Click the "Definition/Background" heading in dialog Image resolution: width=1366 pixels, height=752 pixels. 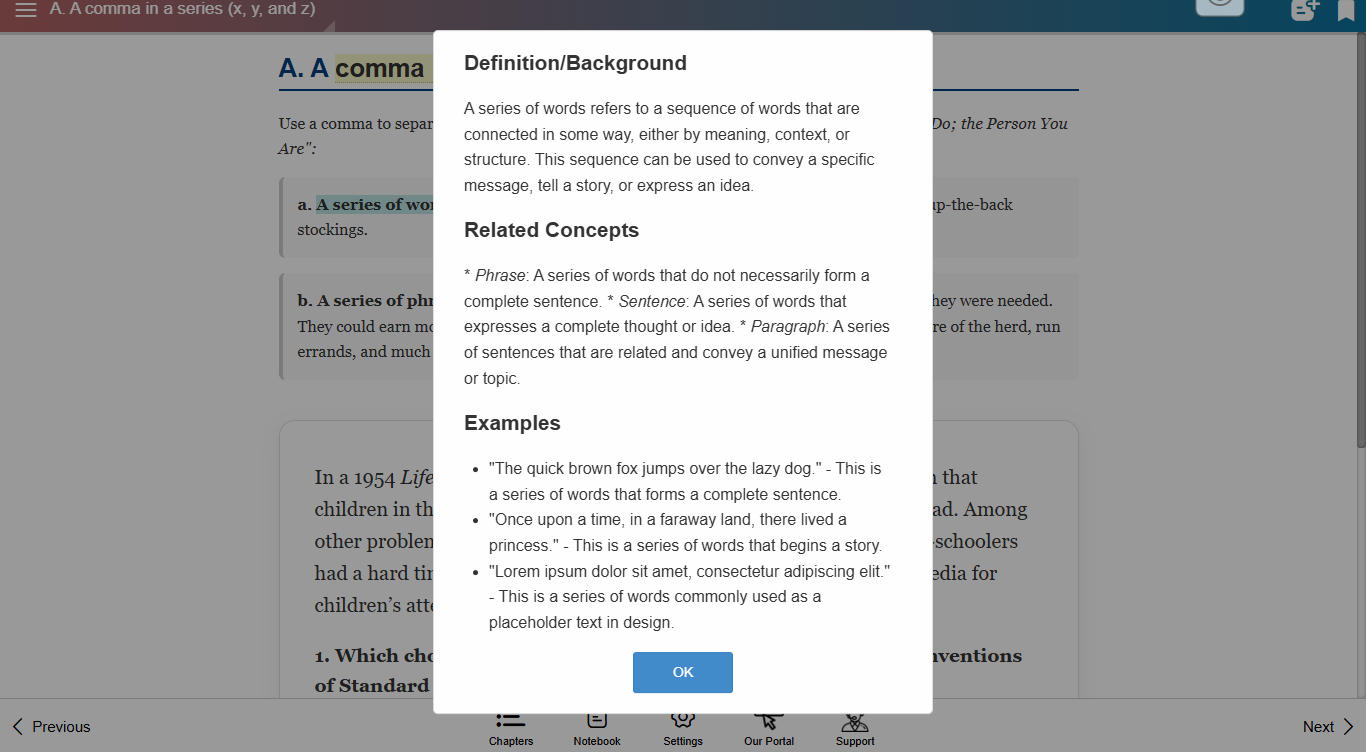point(575,63)
